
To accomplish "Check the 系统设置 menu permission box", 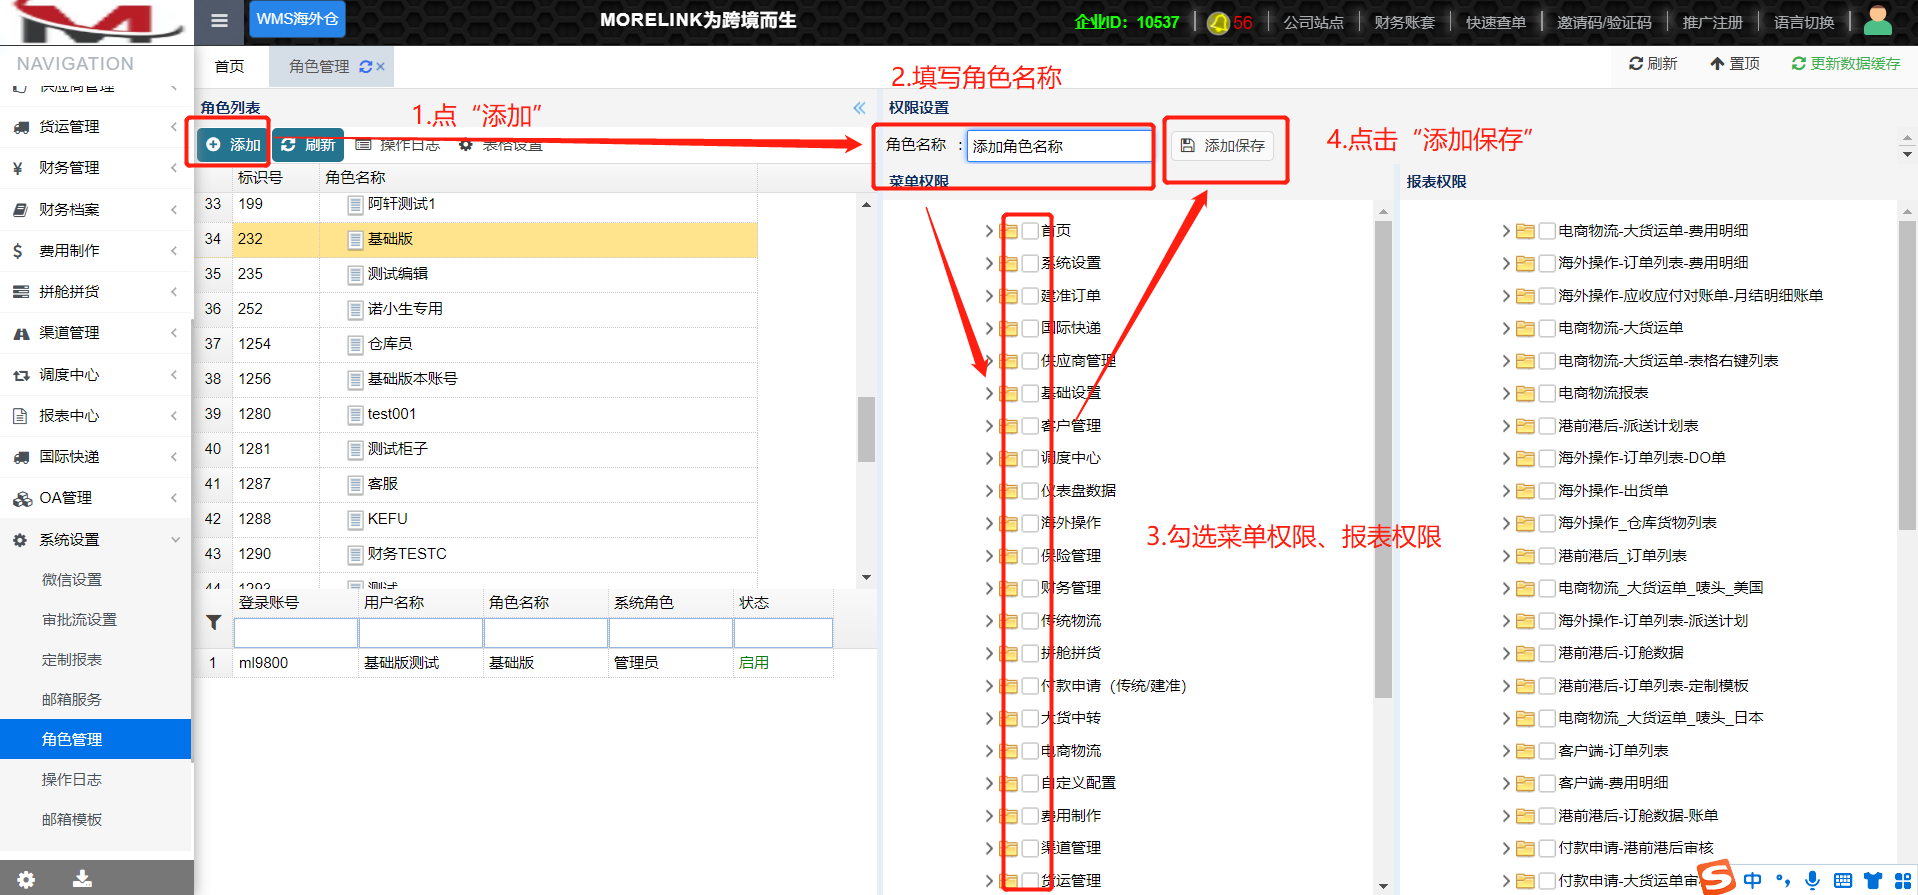I will pyautogui.click(x=1030, y=263).
